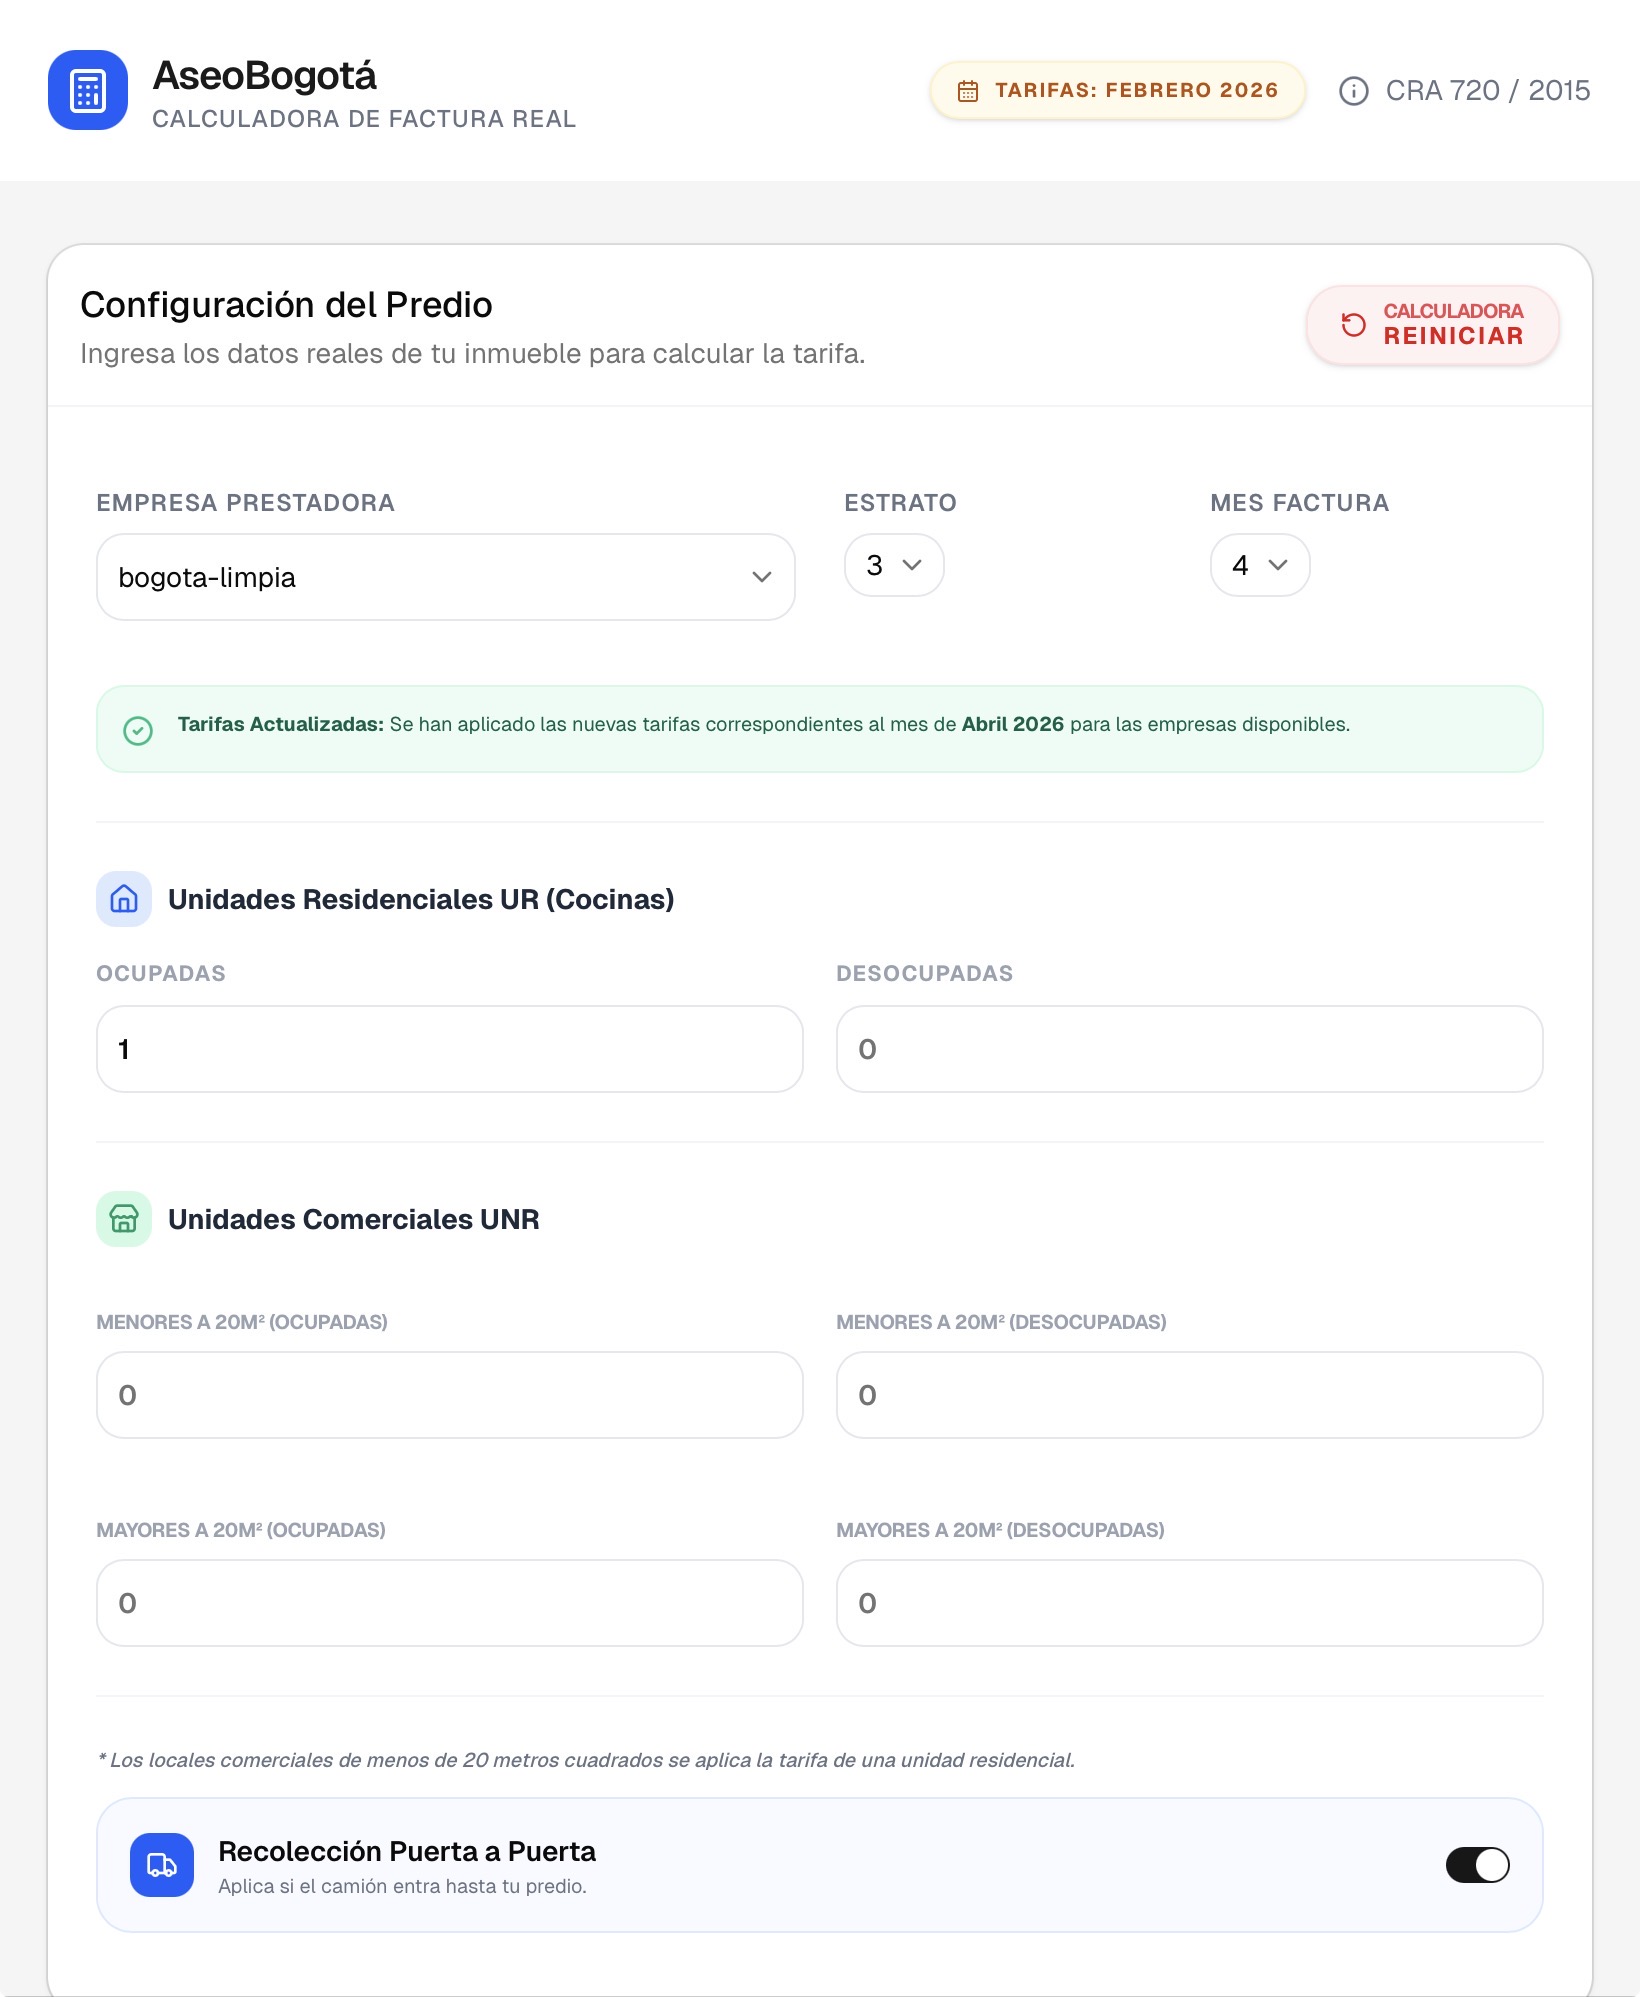This screenshot has height=1997, width=1640.
Task: Click the house icon for Unidades Residenciales
Action: [x=122, y=899]
